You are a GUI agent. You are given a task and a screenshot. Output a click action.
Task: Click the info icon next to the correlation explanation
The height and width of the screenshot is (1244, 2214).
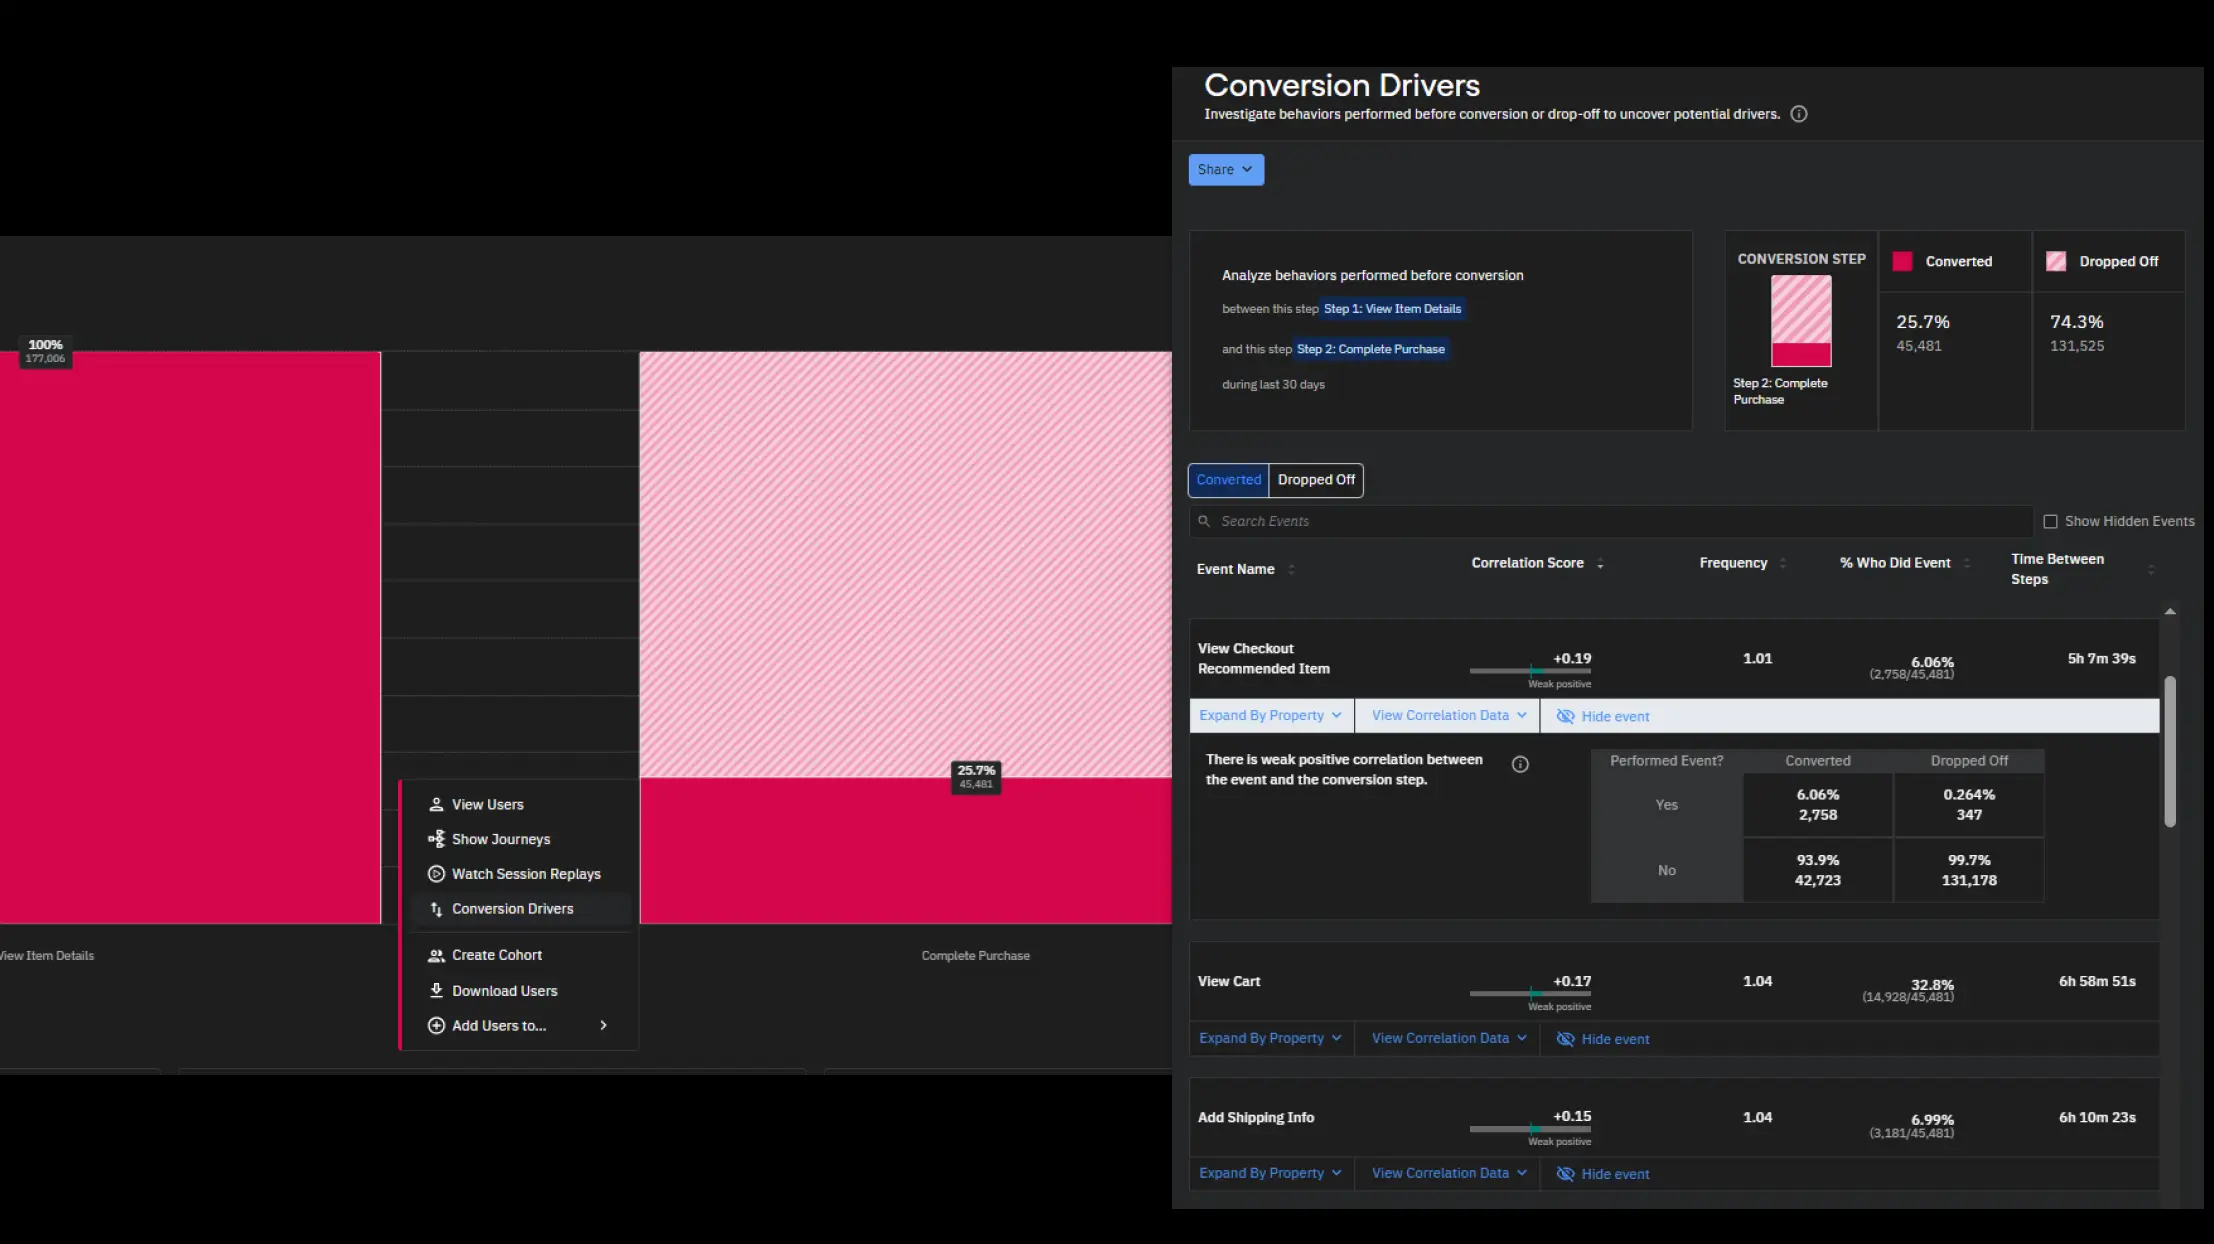point(1520,765)
